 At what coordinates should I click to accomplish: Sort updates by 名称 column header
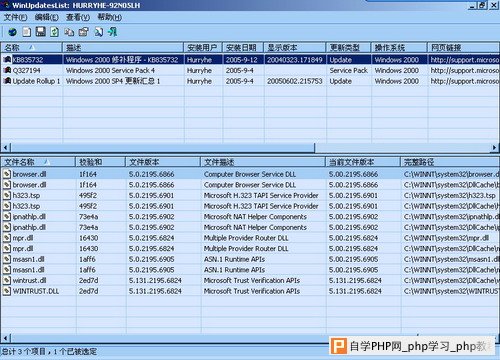[x=31, y=48]
